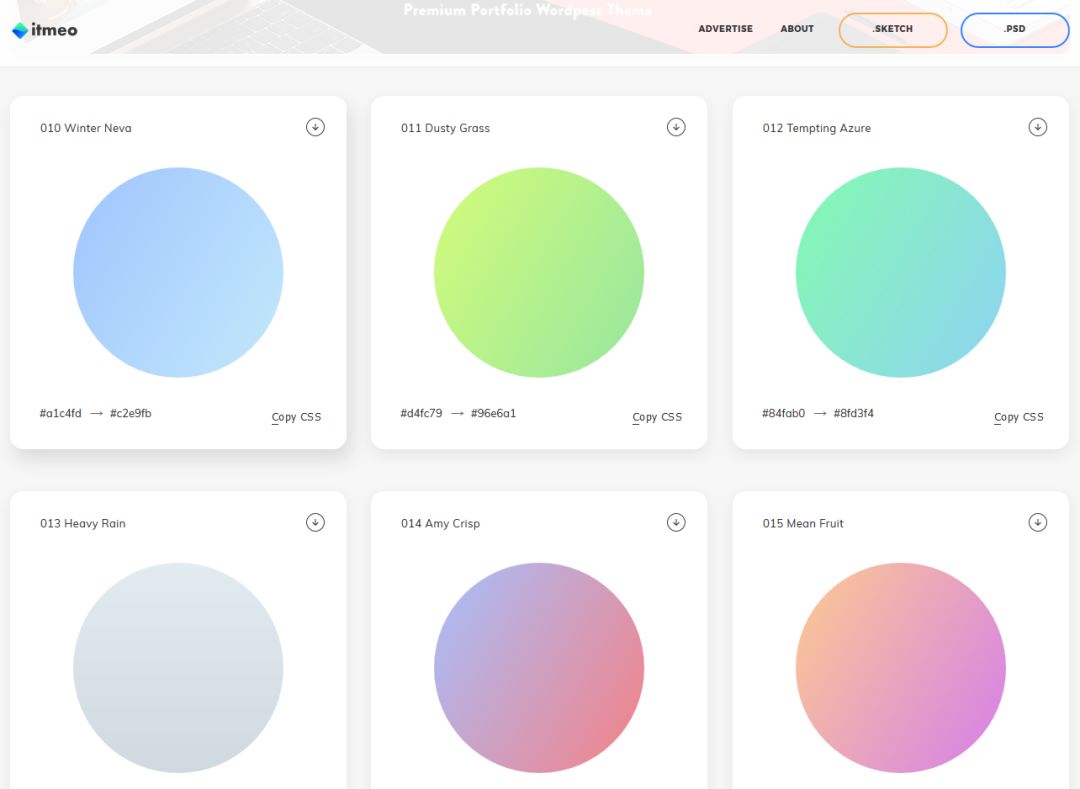Select the Dusty Grass green gradient circle
Image resolution: width=1080 pixels, height=789 pixels.
coord(539,273)
